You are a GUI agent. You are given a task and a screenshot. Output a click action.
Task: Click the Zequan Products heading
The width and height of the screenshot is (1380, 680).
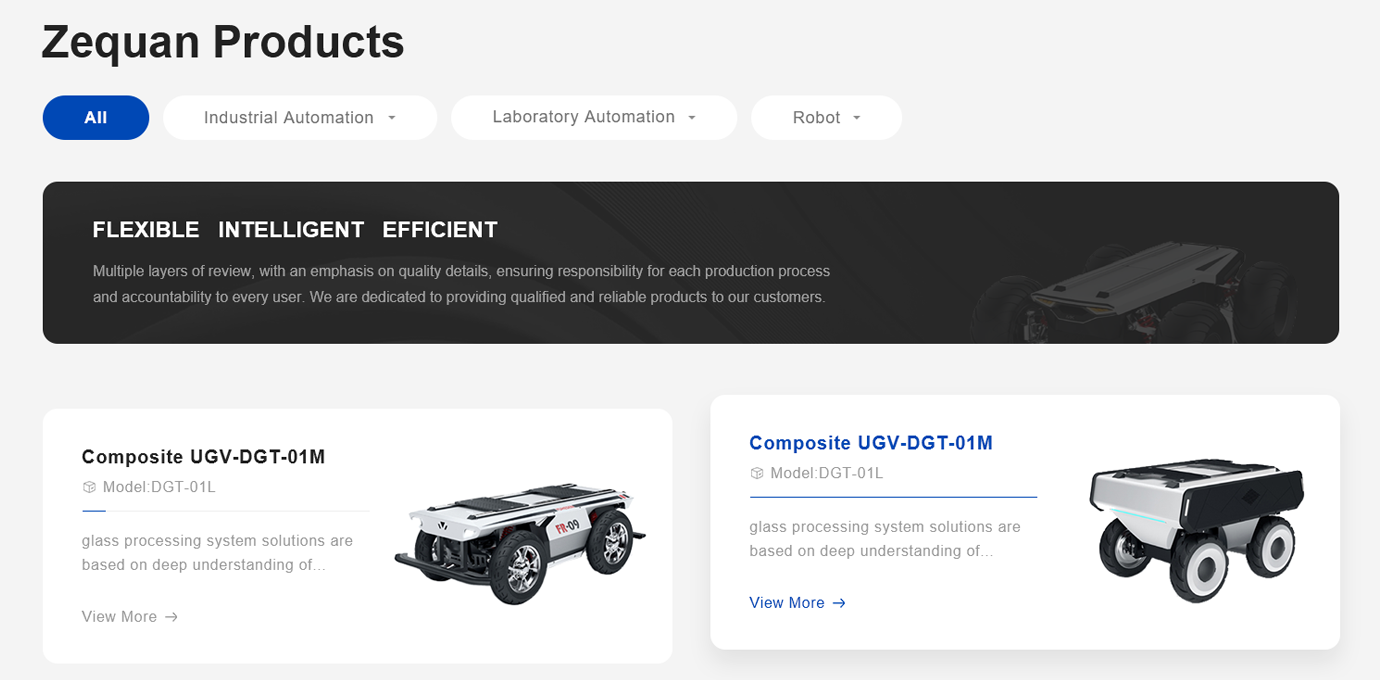(223, 42)
